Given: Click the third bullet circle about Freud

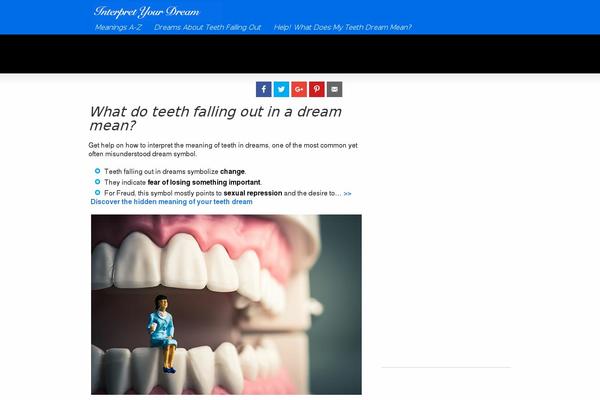Looking at the screenshot, I should tap(98, 192).
